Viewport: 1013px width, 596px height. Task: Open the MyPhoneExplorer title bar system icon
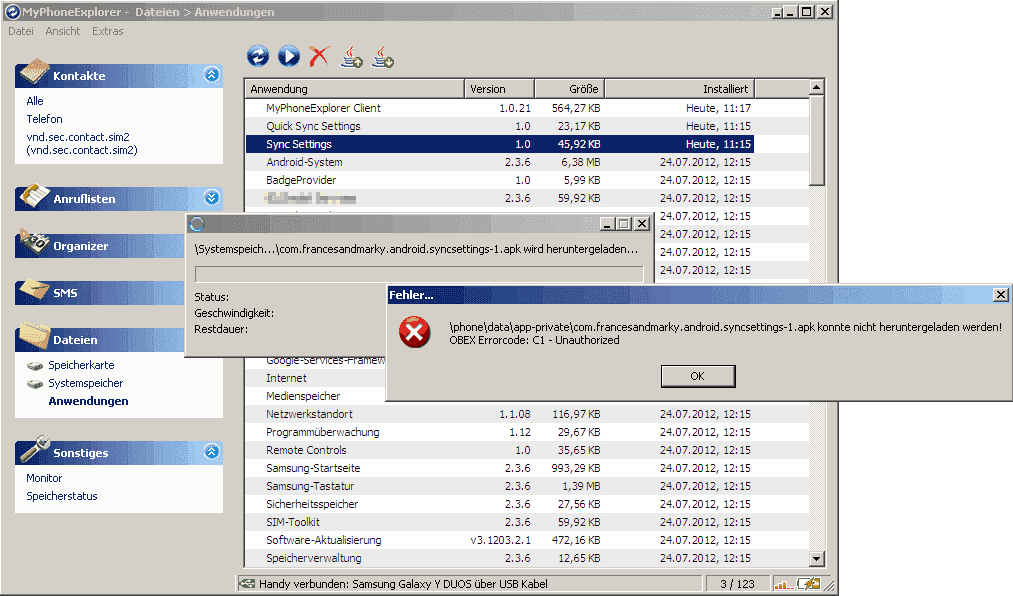point(12,12)
